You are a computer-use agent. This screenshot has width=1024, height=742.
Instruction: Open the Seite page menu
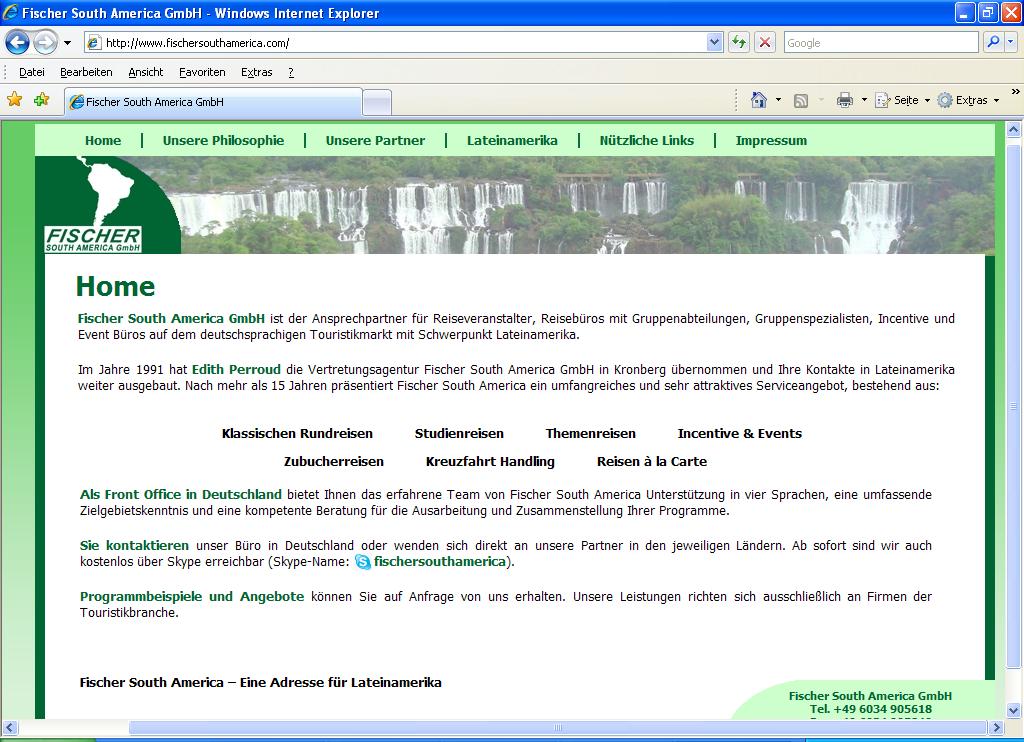click(x=903, y=100)
